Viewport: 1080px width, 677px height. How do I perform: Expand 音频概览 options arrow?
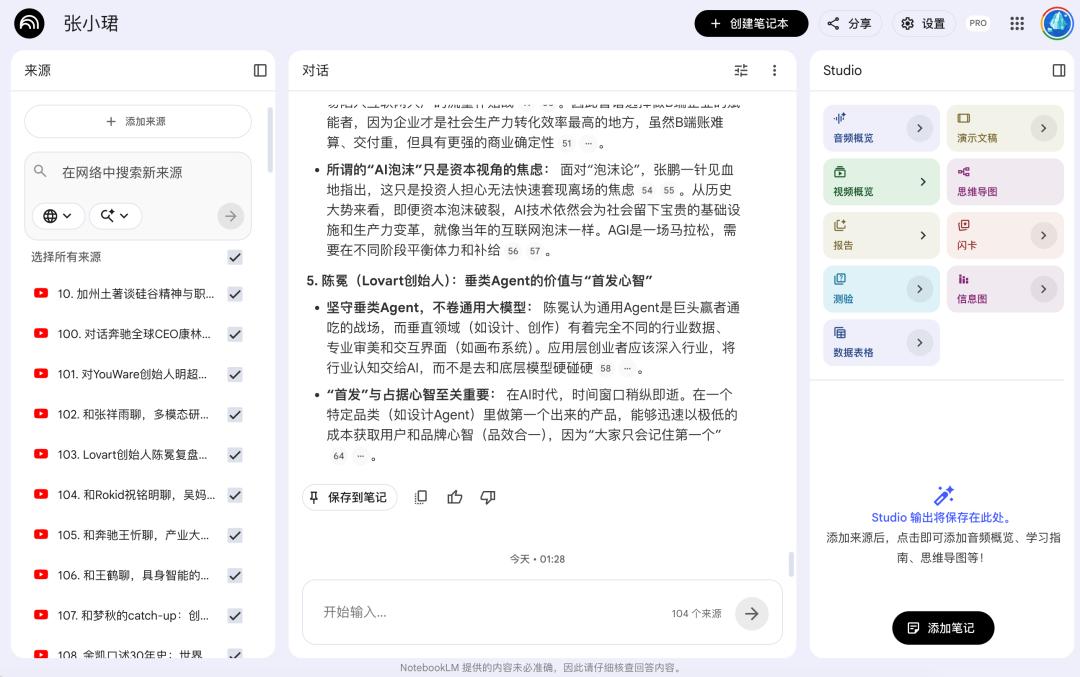point(920,128)
